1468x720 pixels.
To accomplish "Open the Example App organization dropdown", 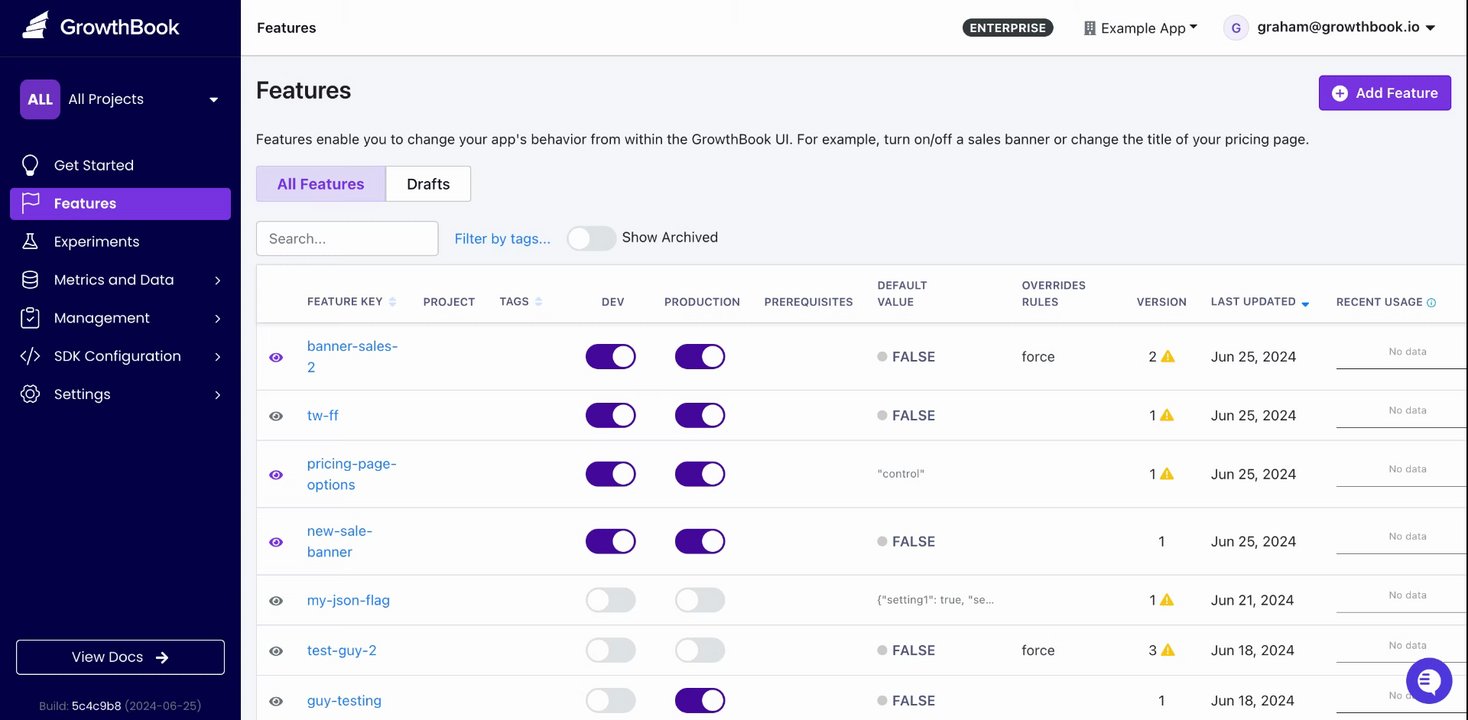I will (x=1141, y=28).
